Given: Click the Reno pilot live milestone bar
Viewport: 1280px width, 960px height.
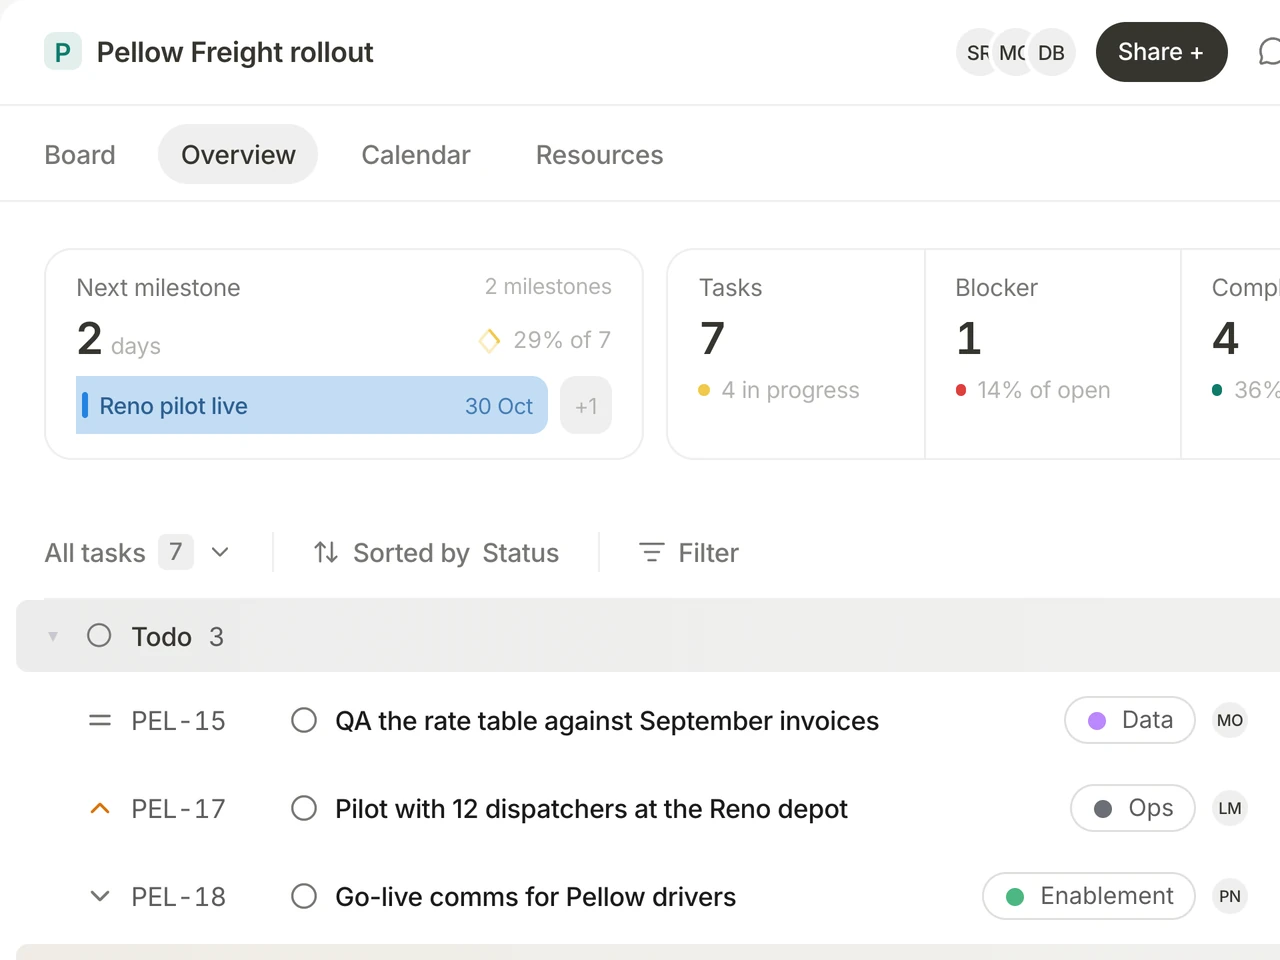Looking at the screenshot, I should 312,405.
